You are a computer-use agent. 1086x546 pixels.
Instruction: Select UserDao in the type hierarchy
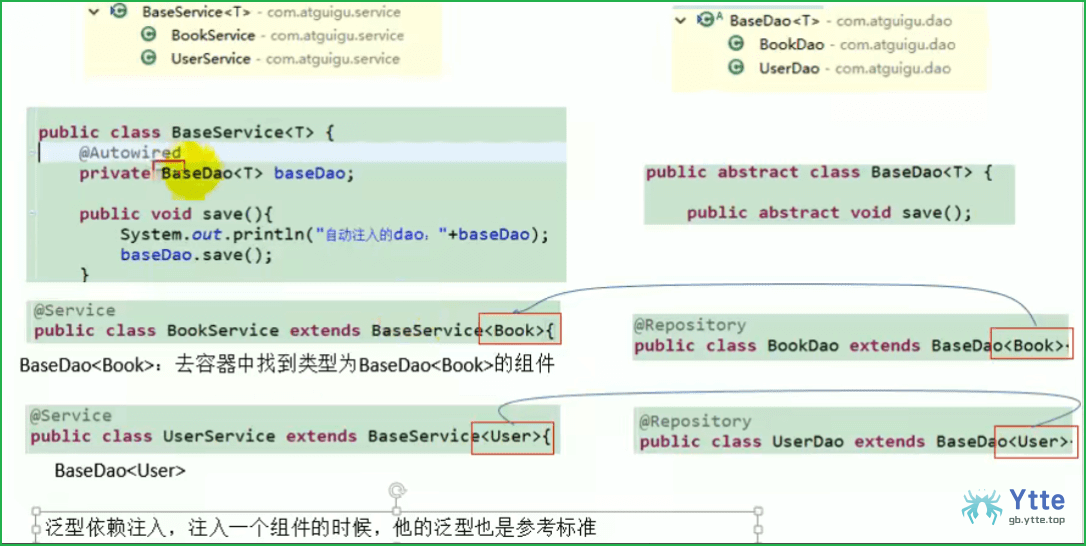tap(789, 69)
